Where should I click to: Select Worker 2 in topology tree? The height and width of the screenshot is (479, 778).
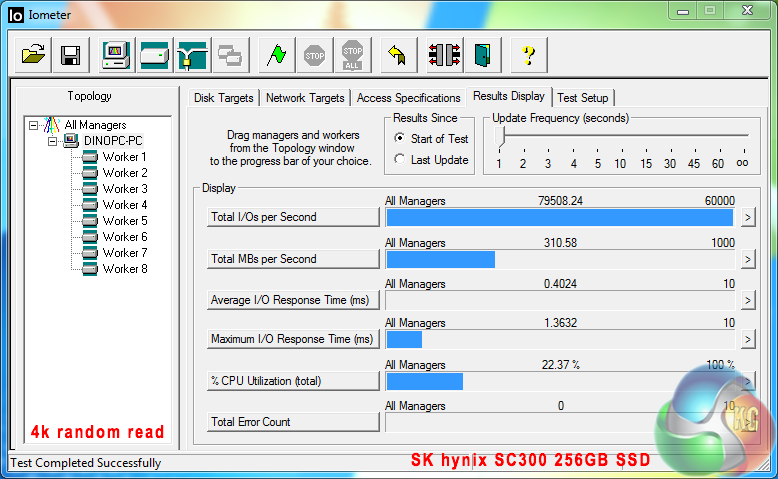125,173
